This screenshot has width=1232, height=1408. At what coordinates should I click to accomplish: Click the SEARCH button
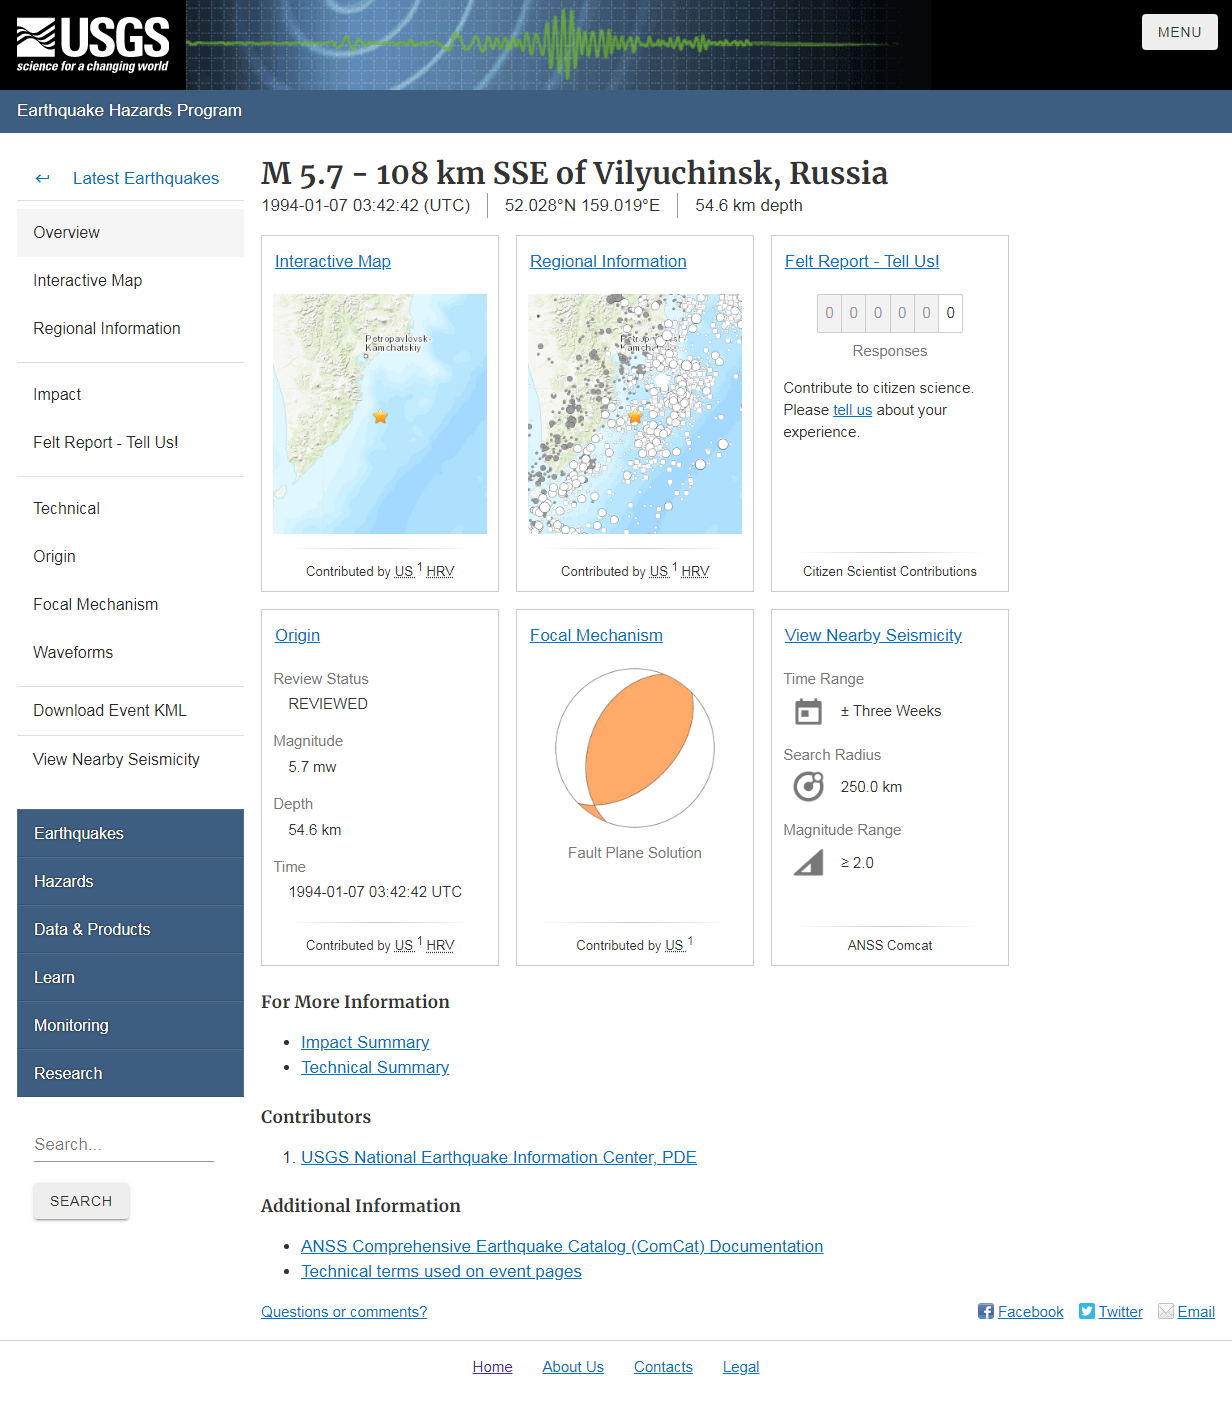point(81,1201)
